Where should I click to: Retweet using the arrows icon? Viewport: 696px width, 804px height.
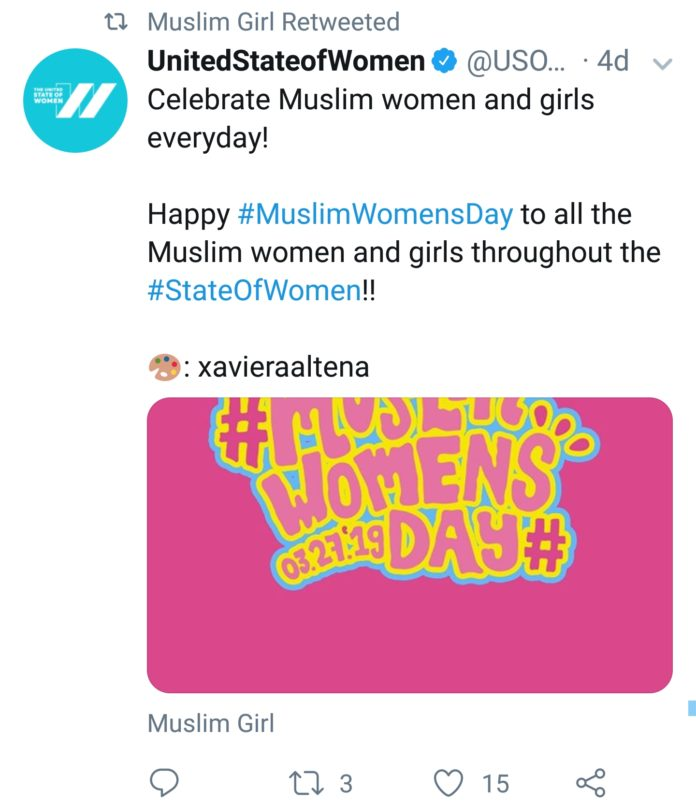pyautogui.click(x=306, y=783)
